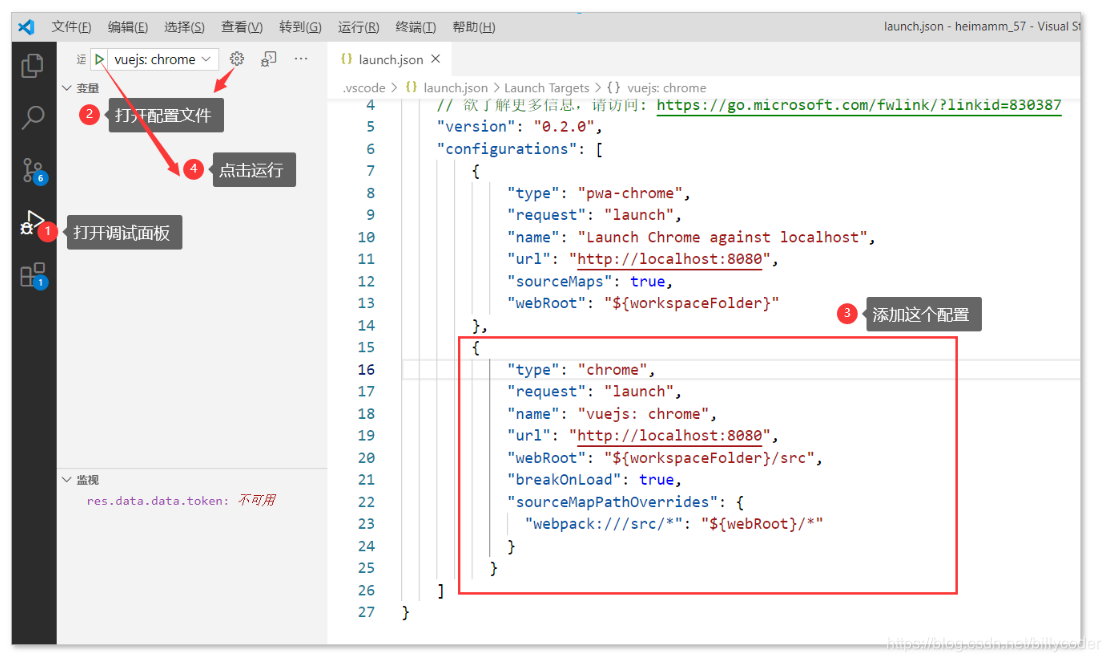Click the "pwa-chrome" value on line 8
Screen dimensions: 1111x662
[630, 193]
